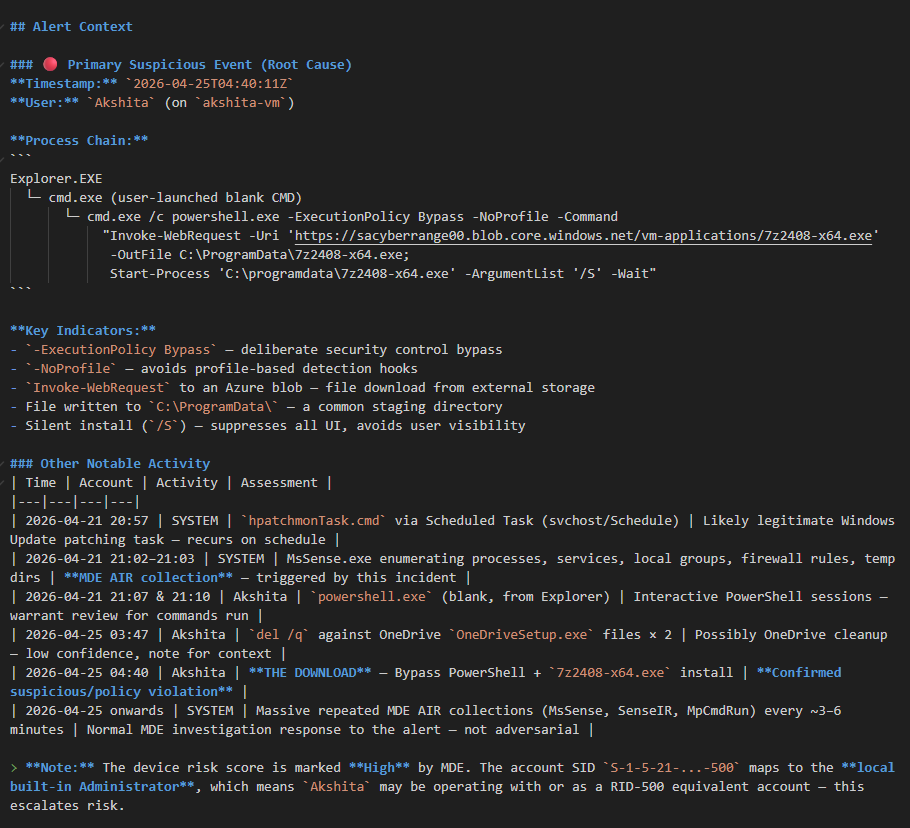Click the red circle emoji in heading

[x=50, y=64]
